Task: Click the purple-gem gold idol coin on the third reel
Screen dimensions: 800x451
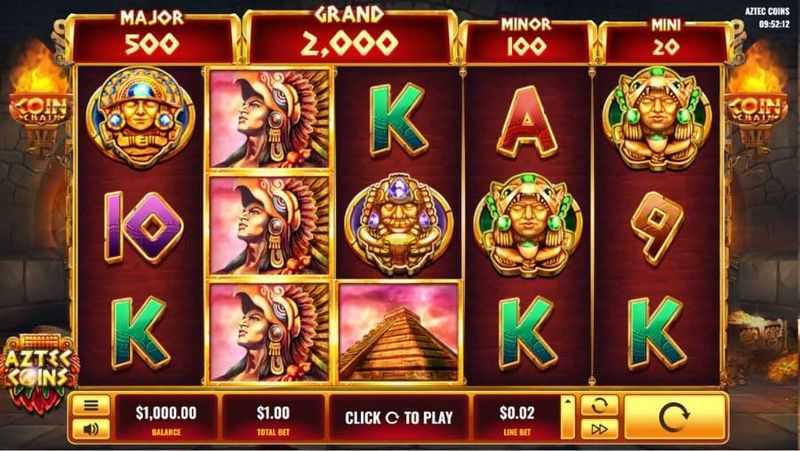Action: coord(398,226)
